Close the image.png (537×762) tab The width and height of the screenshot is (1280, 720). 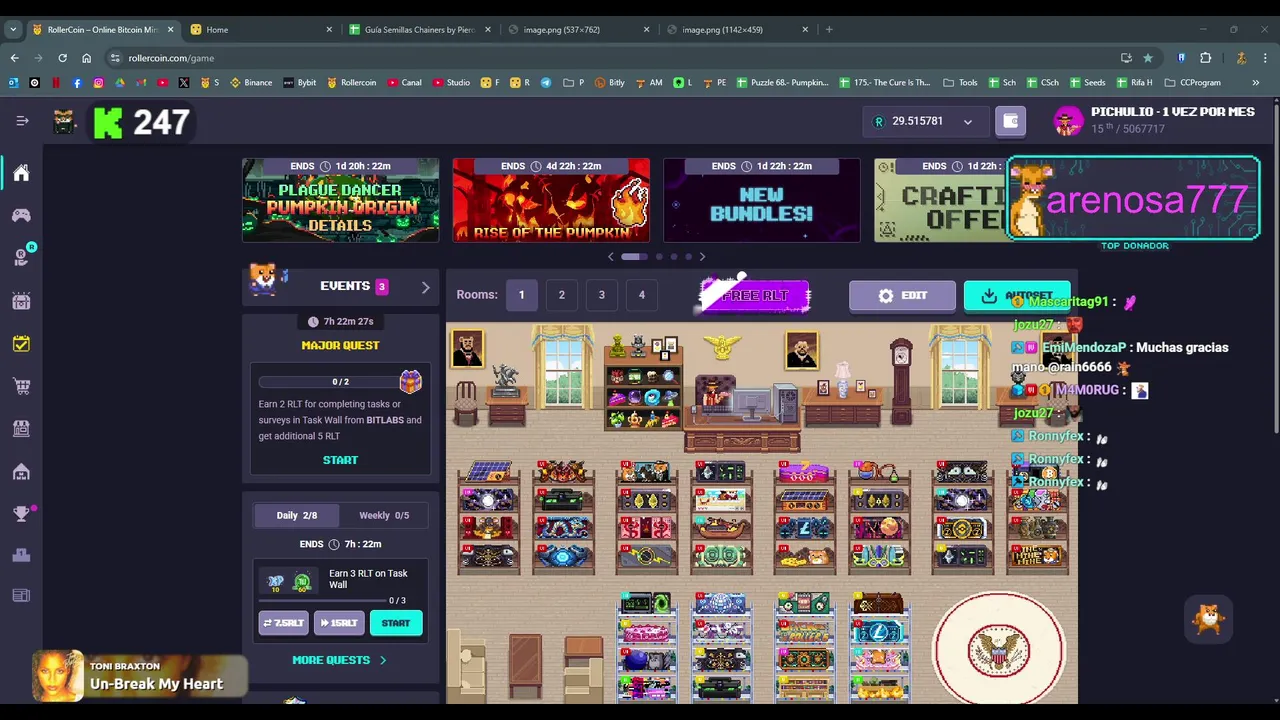point(647,29)
